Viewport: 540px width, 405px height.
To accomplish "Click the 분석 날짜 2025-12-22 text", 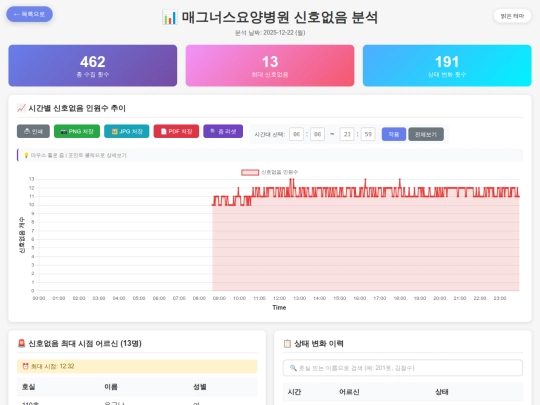I will (270, 33).
